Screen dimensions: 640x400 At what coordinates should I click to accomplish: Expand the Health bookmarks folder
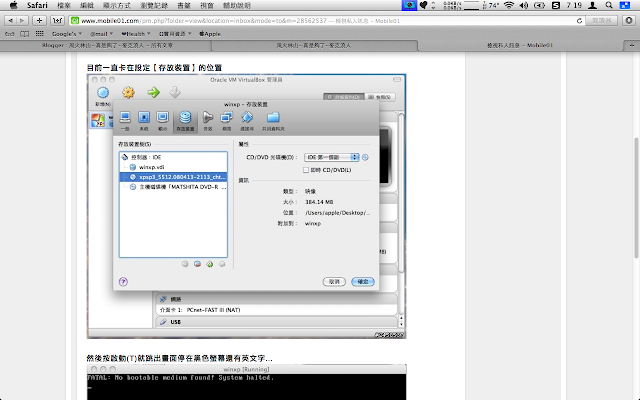pos(136,34)
